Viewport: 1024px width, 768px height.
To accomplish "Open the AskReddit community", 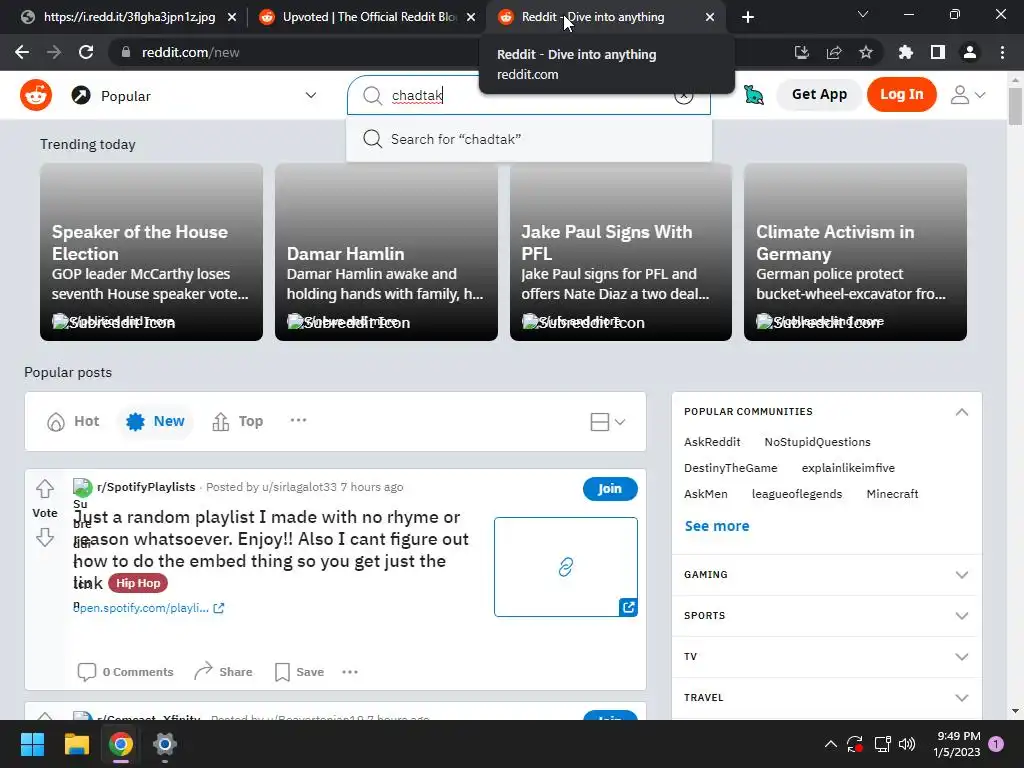I will 712,442.
